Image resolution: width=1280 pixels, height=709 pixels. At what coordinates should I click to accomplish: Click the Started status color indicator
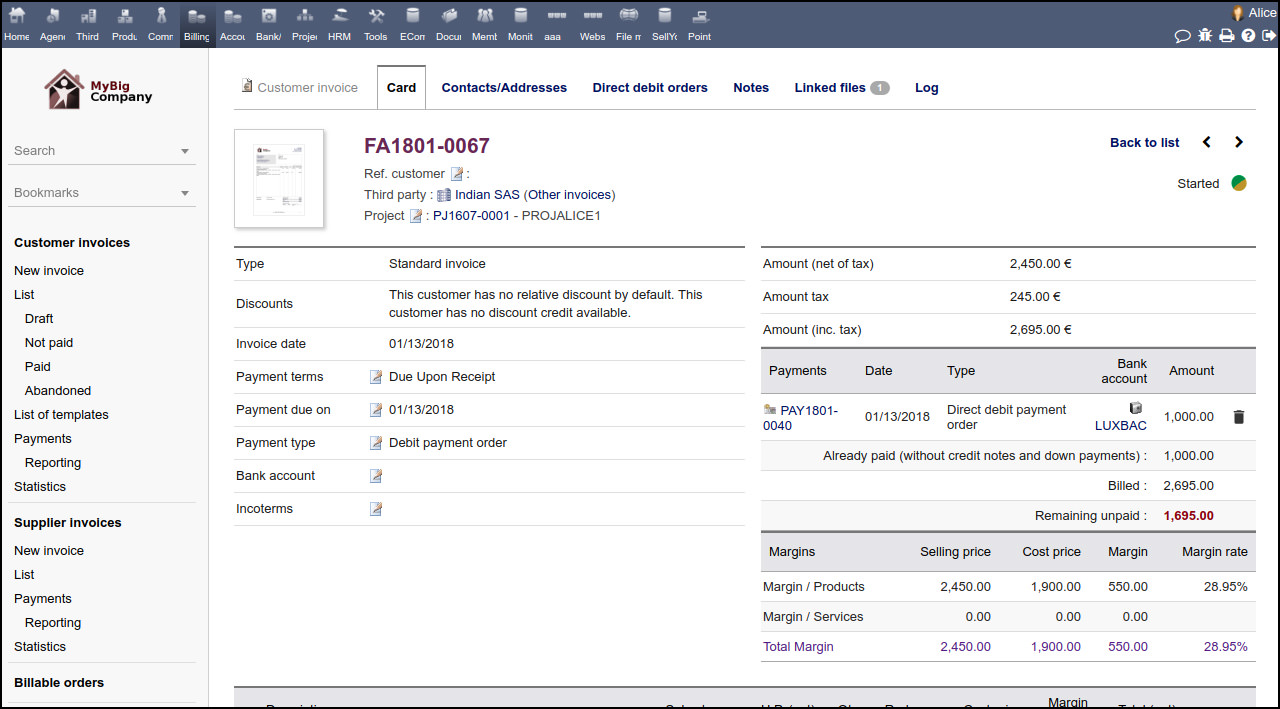(1239, 184)
